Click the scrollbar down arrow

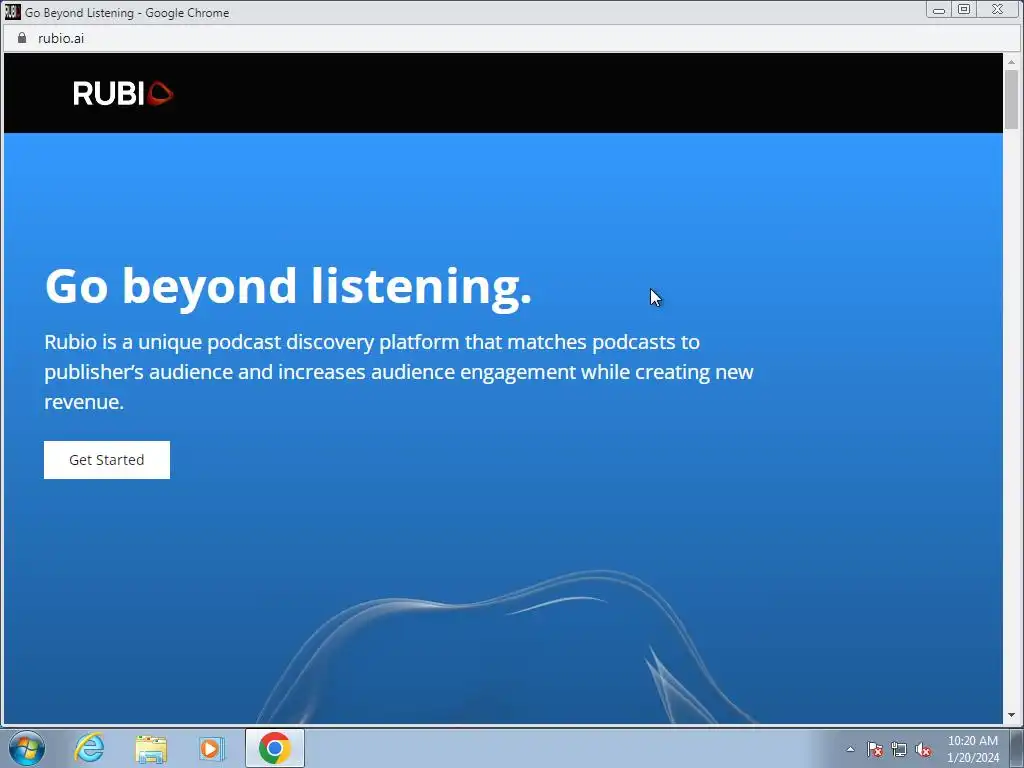pos(1012,715)
